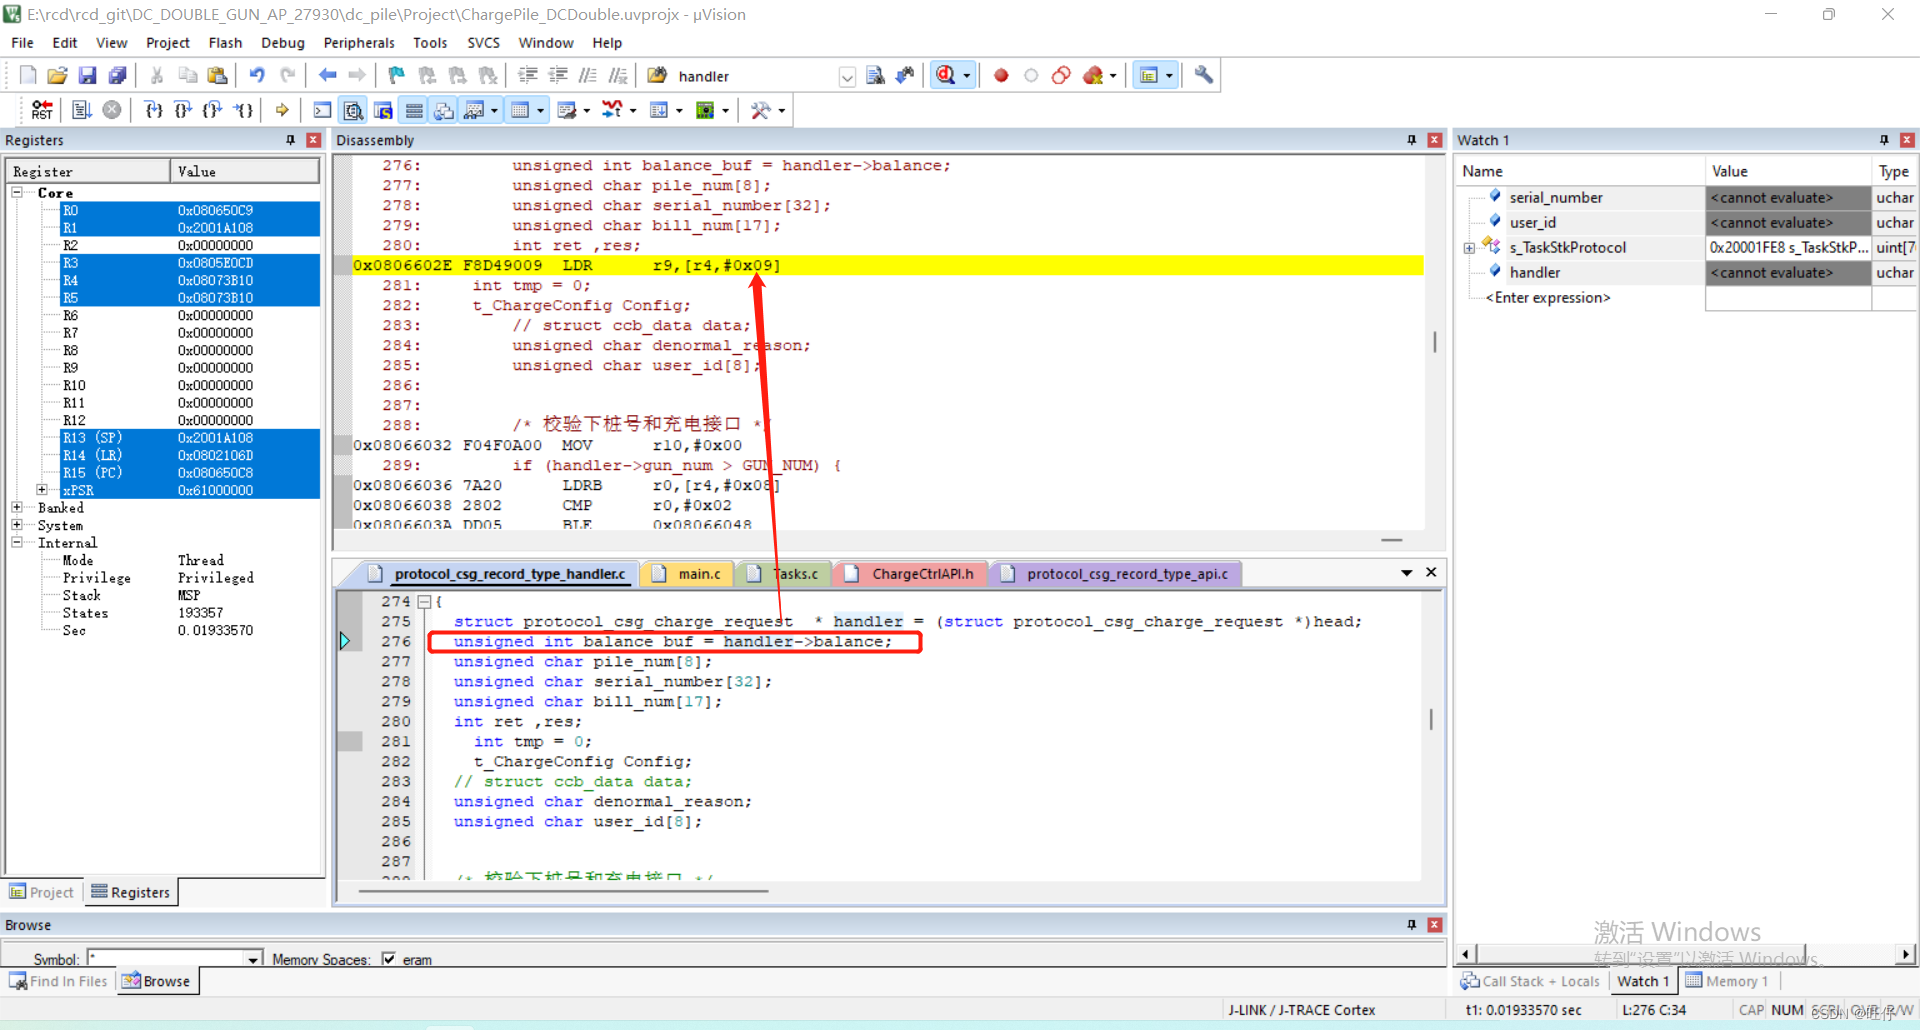Run the program
The height and width of the screenshot is (1030, 1920).
(x=82, y=110)
